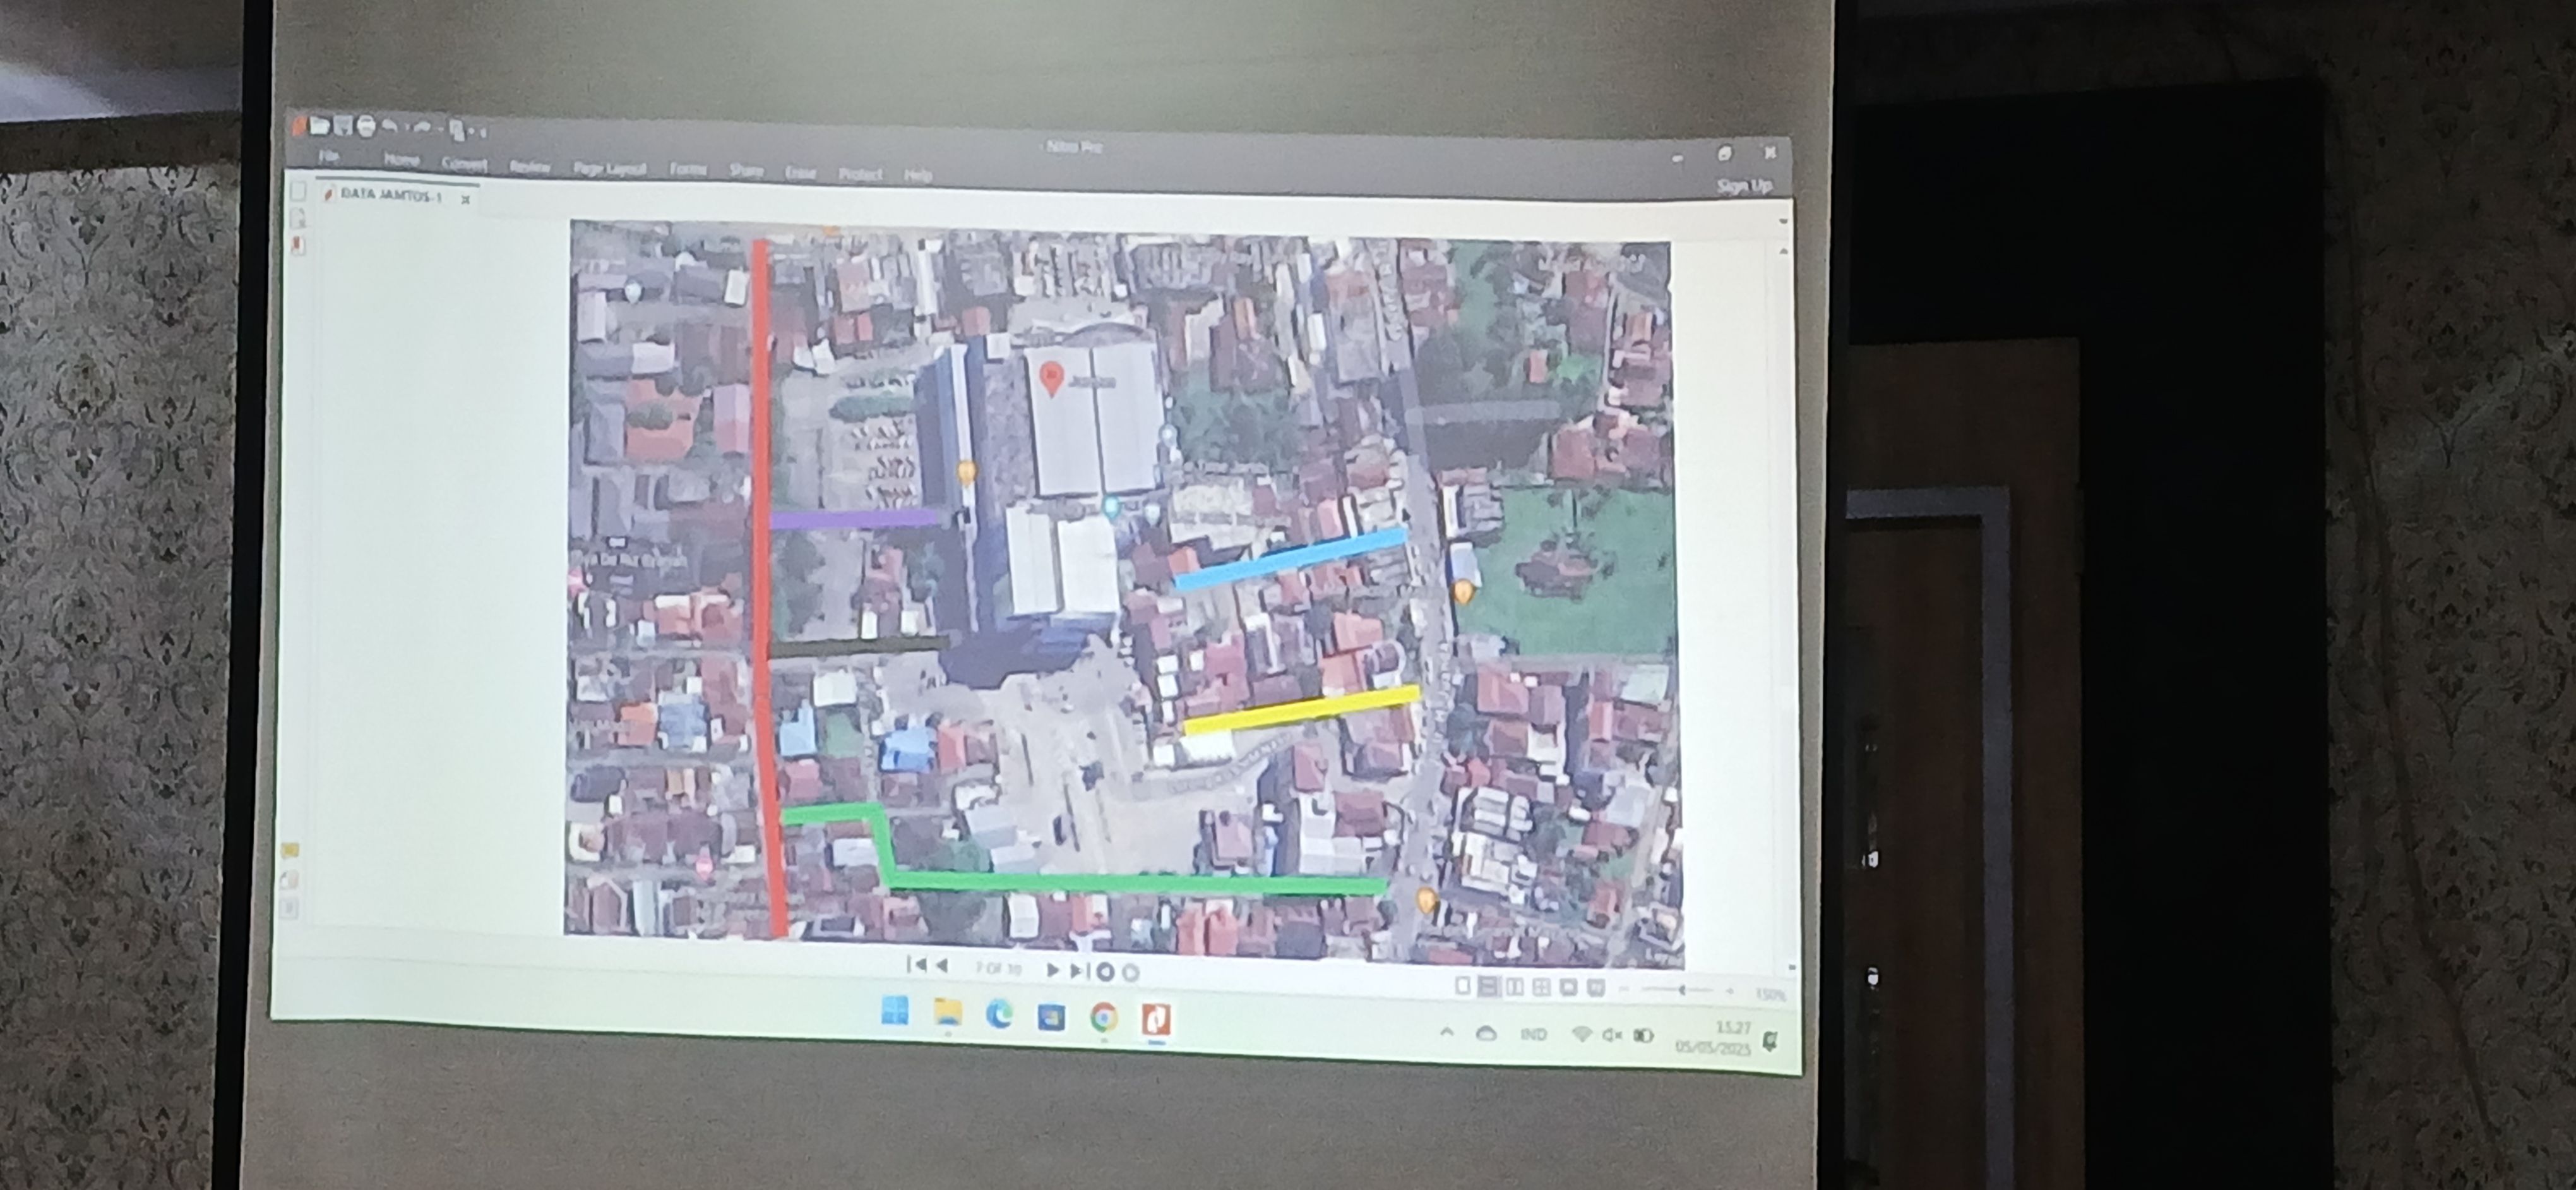
Task: Click the Undo arrow in quick access toolbar
Action: 391,126
